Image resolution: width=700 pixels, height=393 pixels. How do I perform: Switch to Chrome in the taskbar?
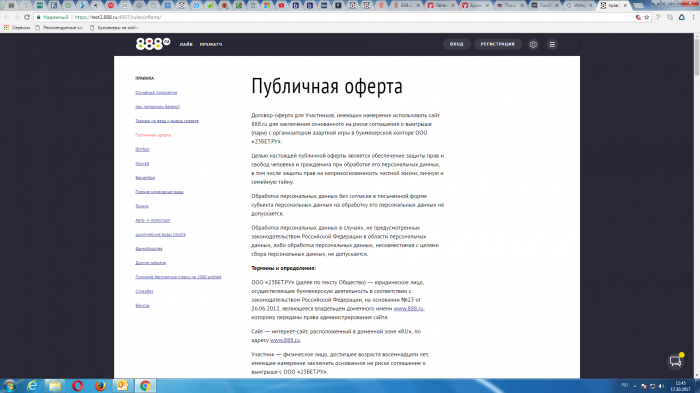145,385
